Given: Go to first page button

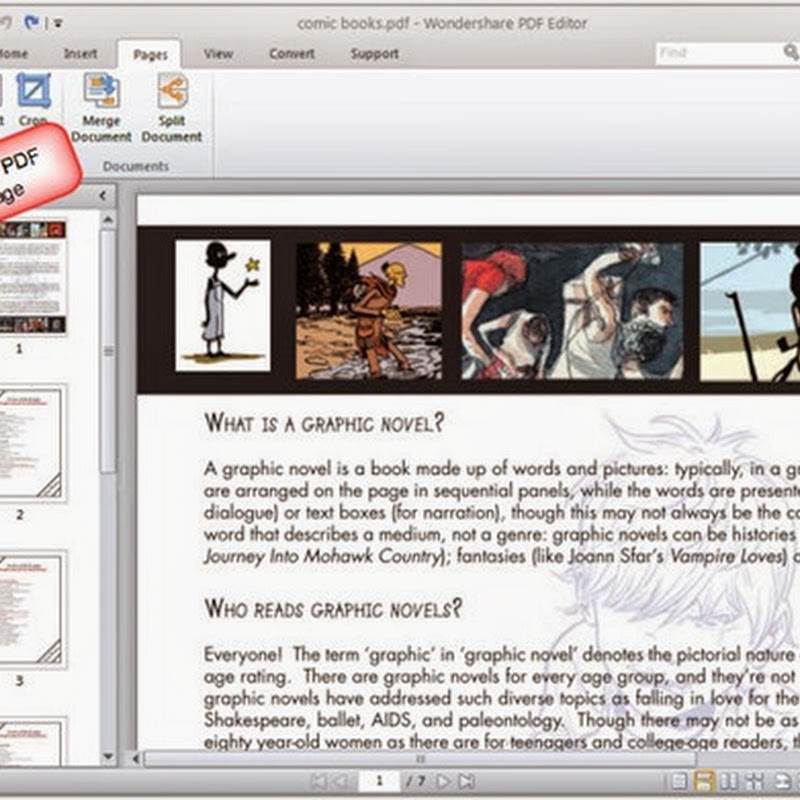Looking at the screenshot, I should click(x=319, y=781).
